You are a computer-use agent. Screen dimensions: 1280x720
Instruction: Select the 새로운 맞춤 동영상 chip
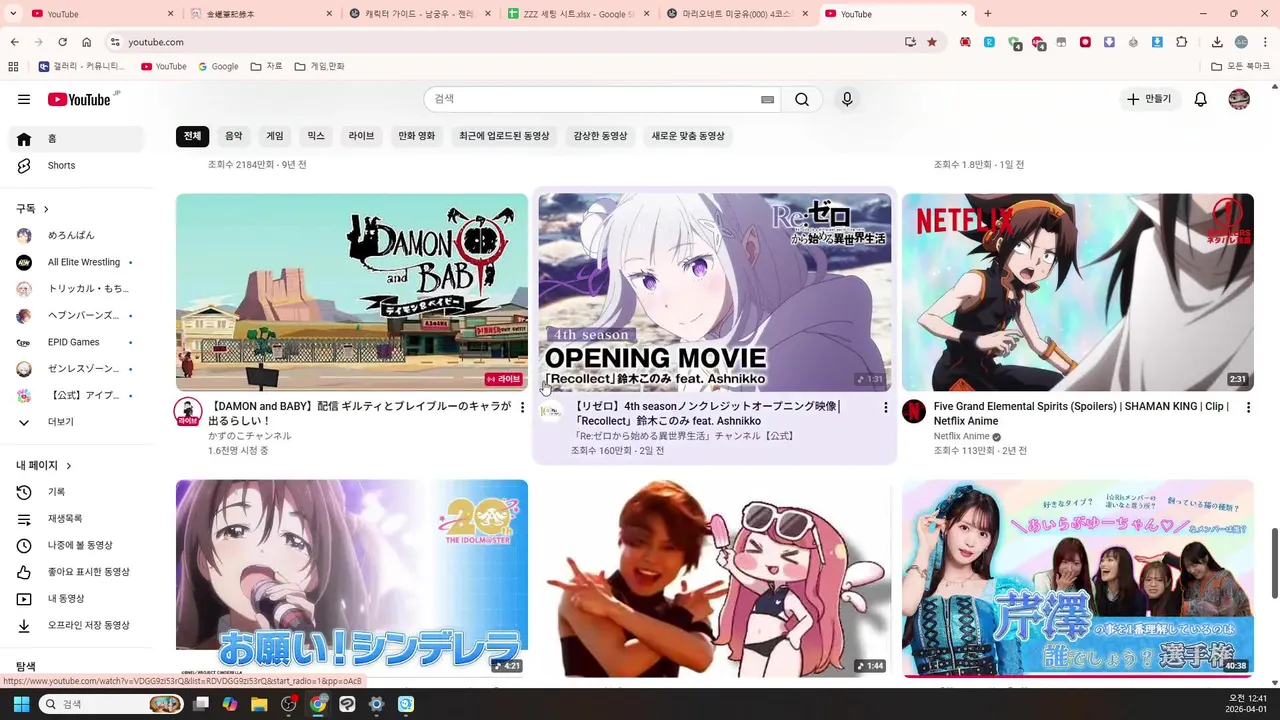[x=688, y=135]
